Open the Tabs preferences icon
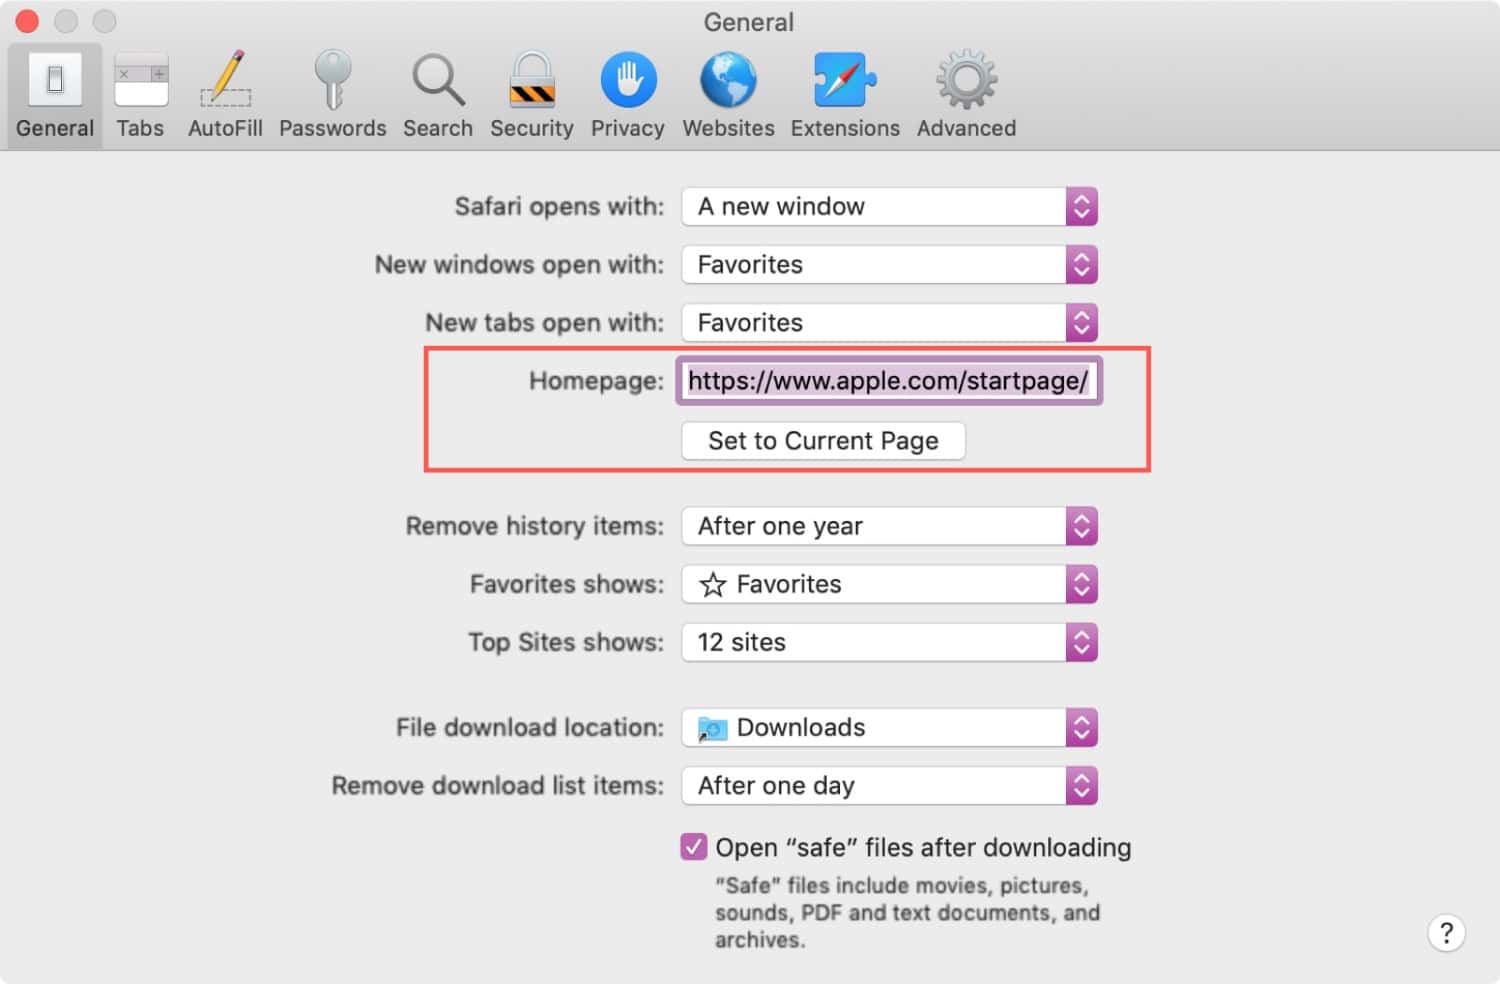Viewport: 1500px width, 984px height. click(x=141, y=80)
